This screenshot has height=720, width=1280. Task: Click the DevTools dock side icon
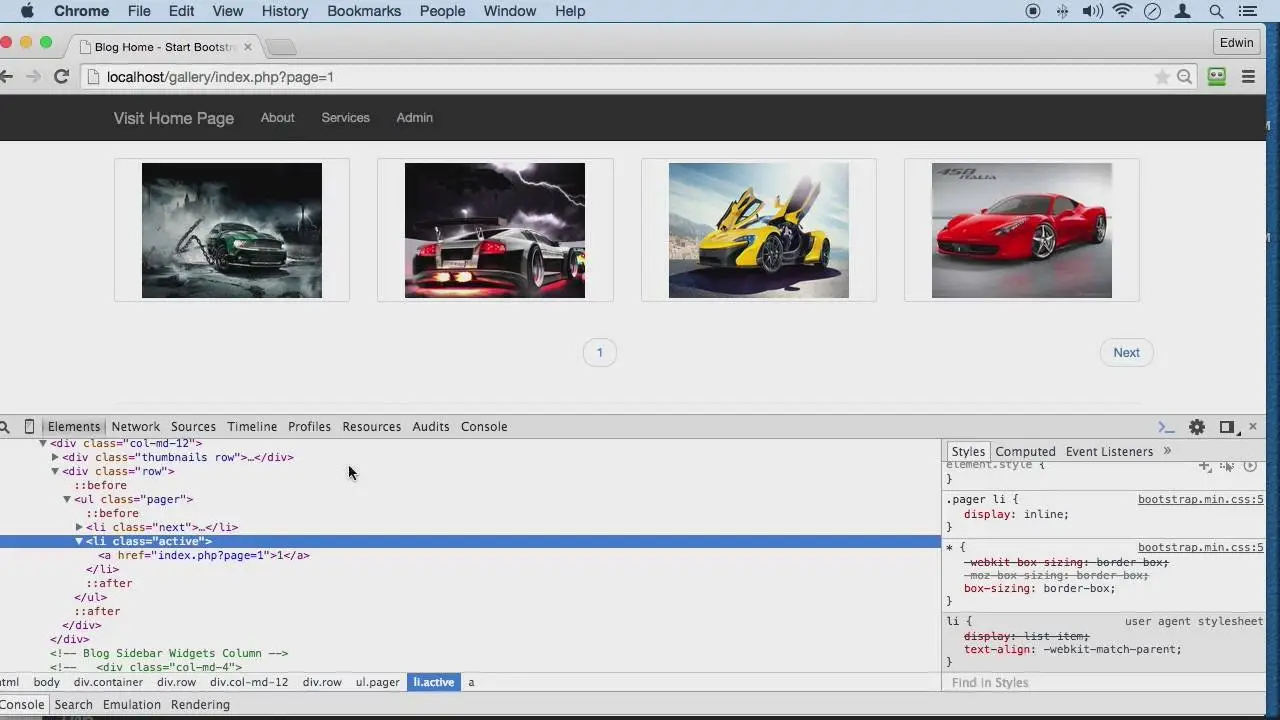coord(1227,427)
